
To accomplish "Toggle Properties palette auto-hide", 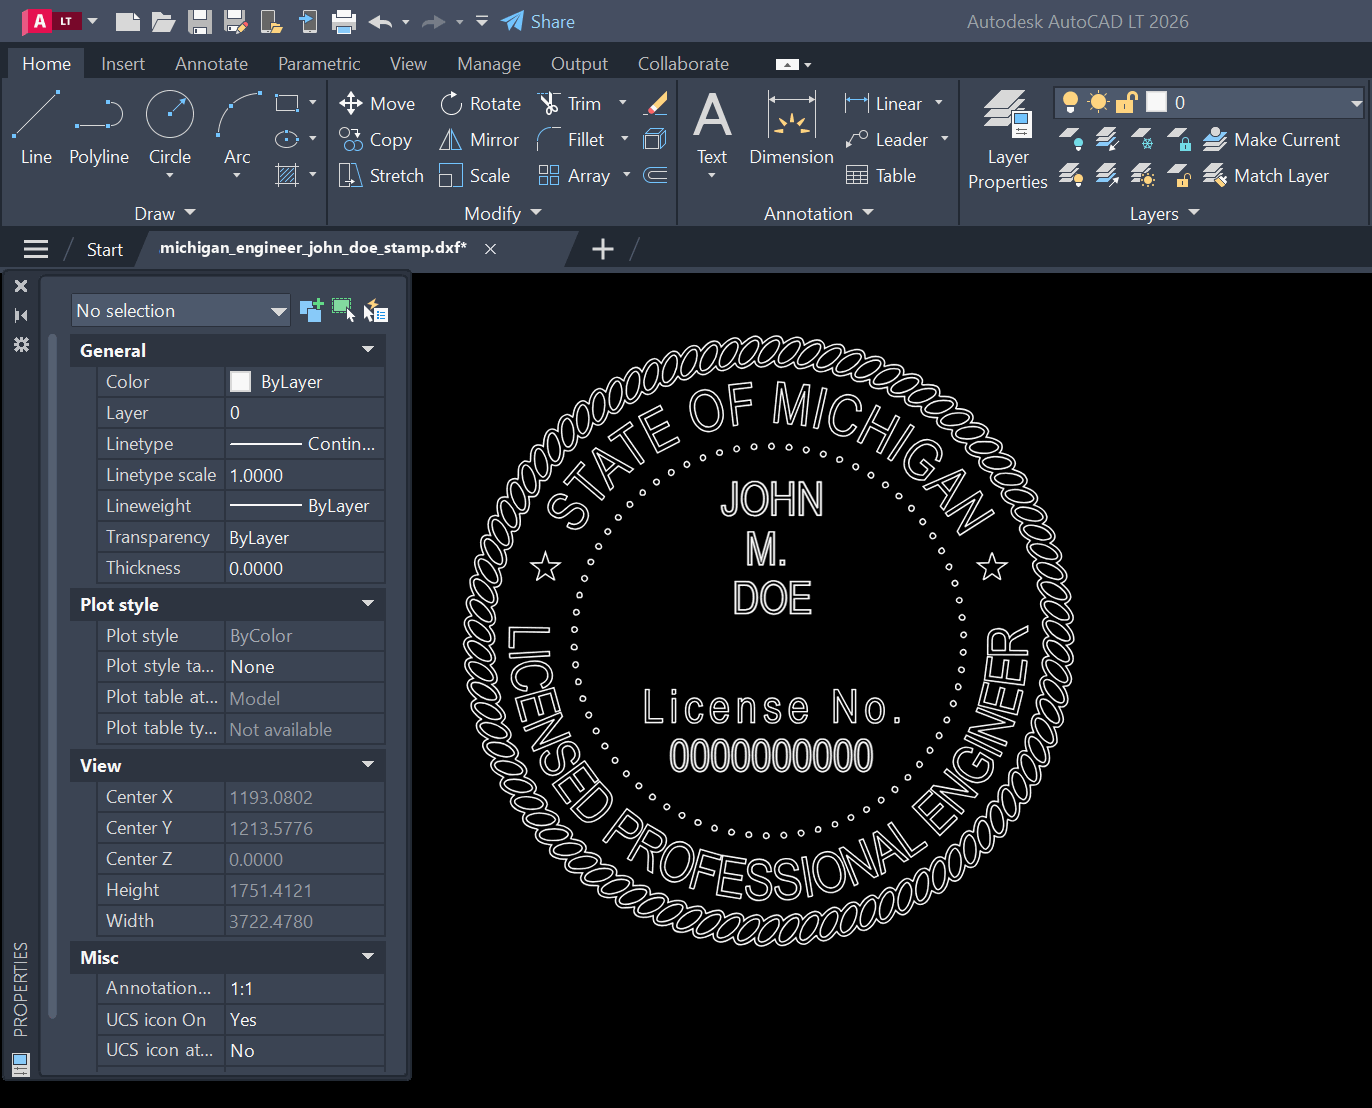I will click(20, 315).
